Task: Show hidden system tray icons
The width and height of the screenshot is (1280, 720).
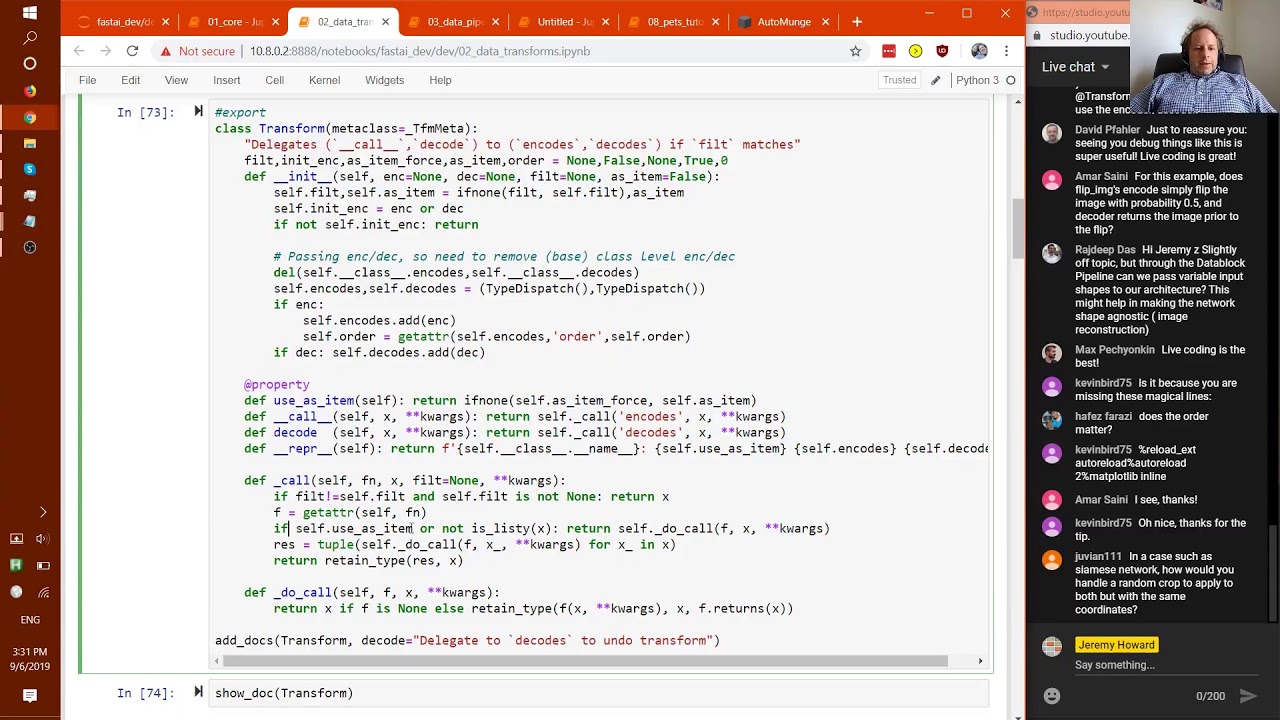Action: 43,512
